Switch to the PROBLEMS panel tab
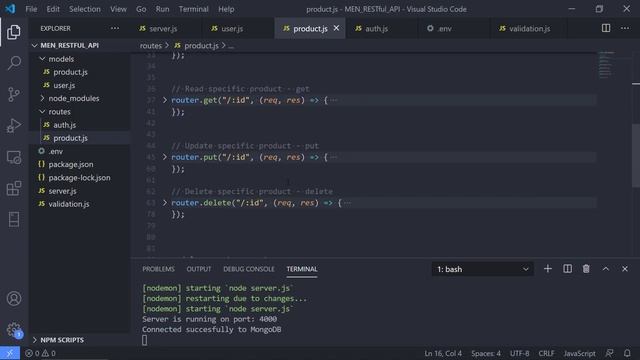Viewport: 640px width, 360px height. 158,269
